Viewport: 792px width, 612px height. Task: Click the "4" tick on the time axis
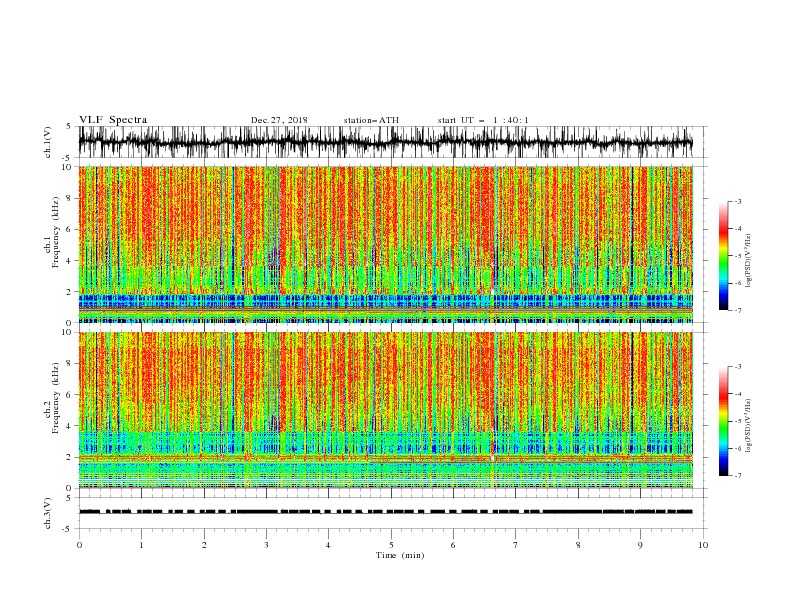(328, 545)
